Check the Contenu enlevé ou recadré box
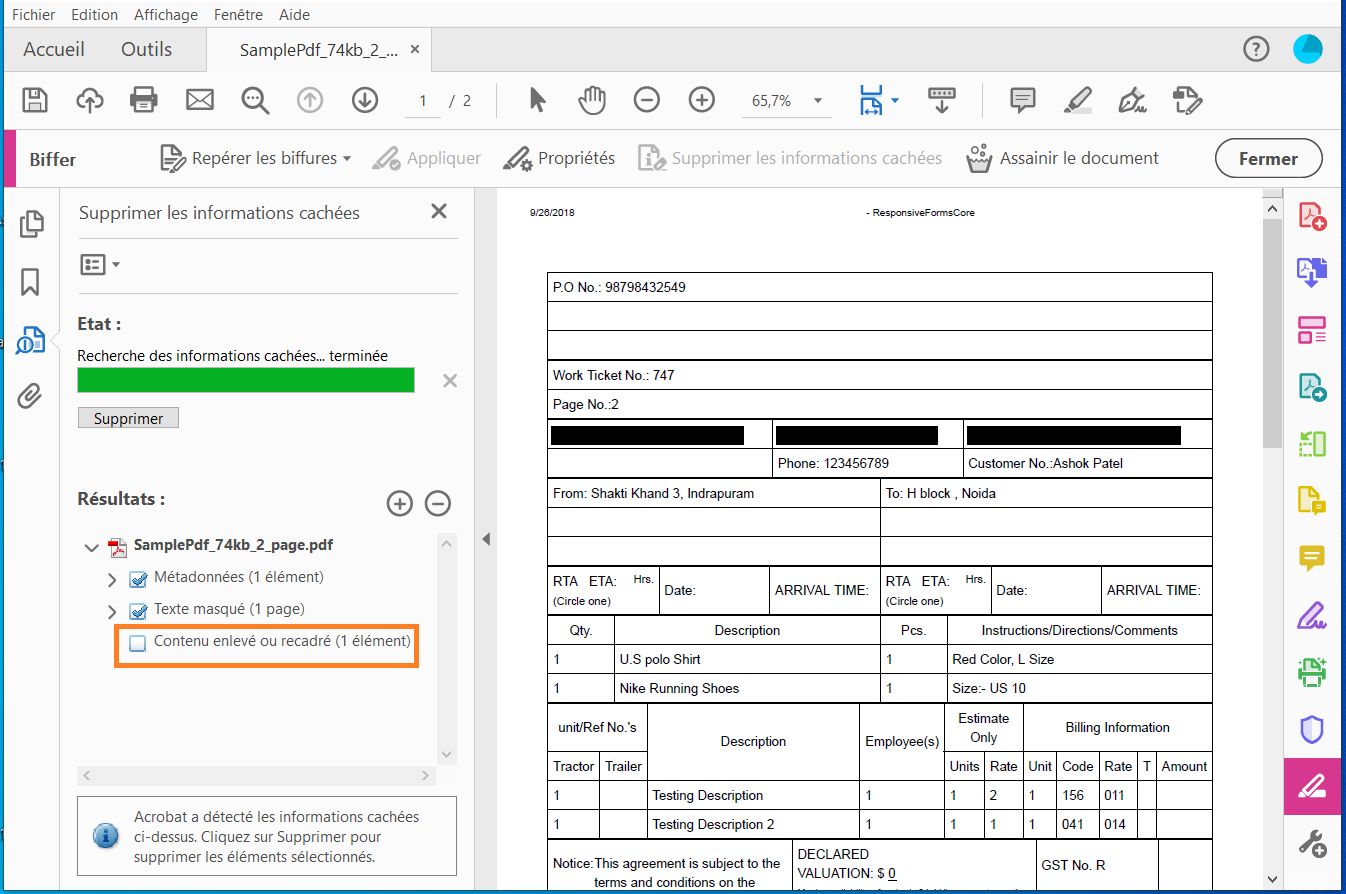Image resolution: width=1346 pixels, height=894 pixels. click(x=138, y=643)
